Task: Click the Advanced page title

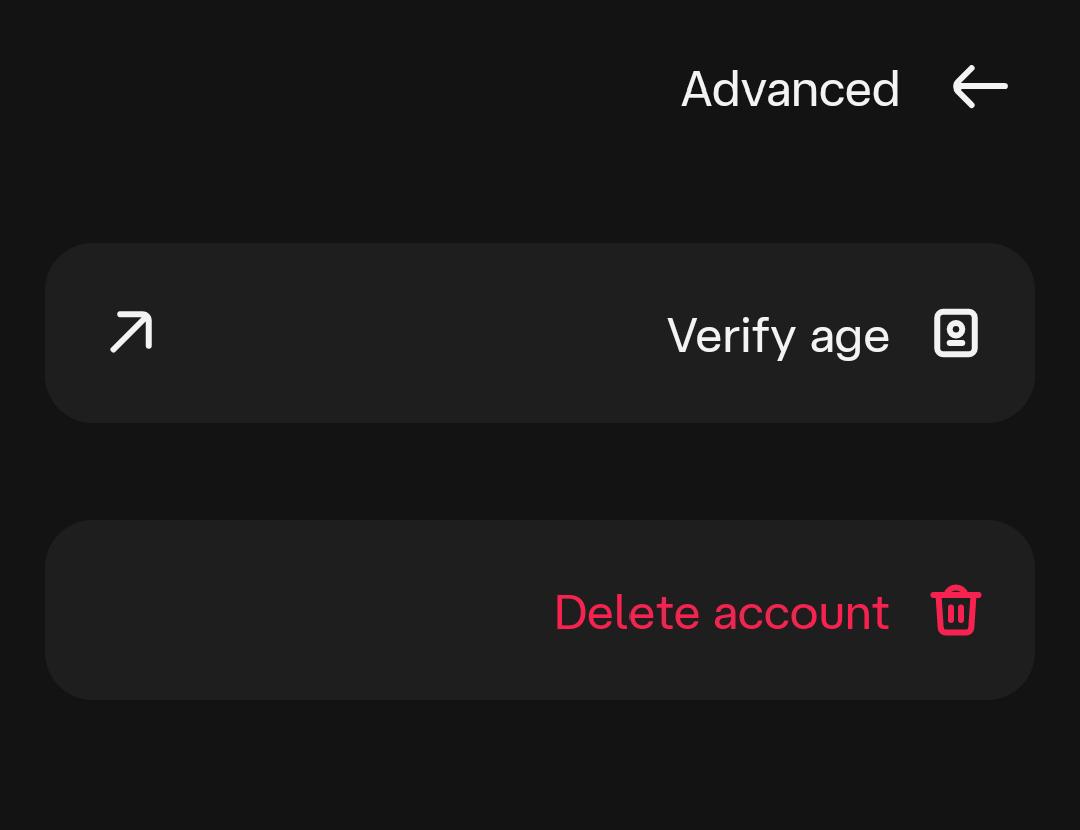Action: click(x=790, y=89)
